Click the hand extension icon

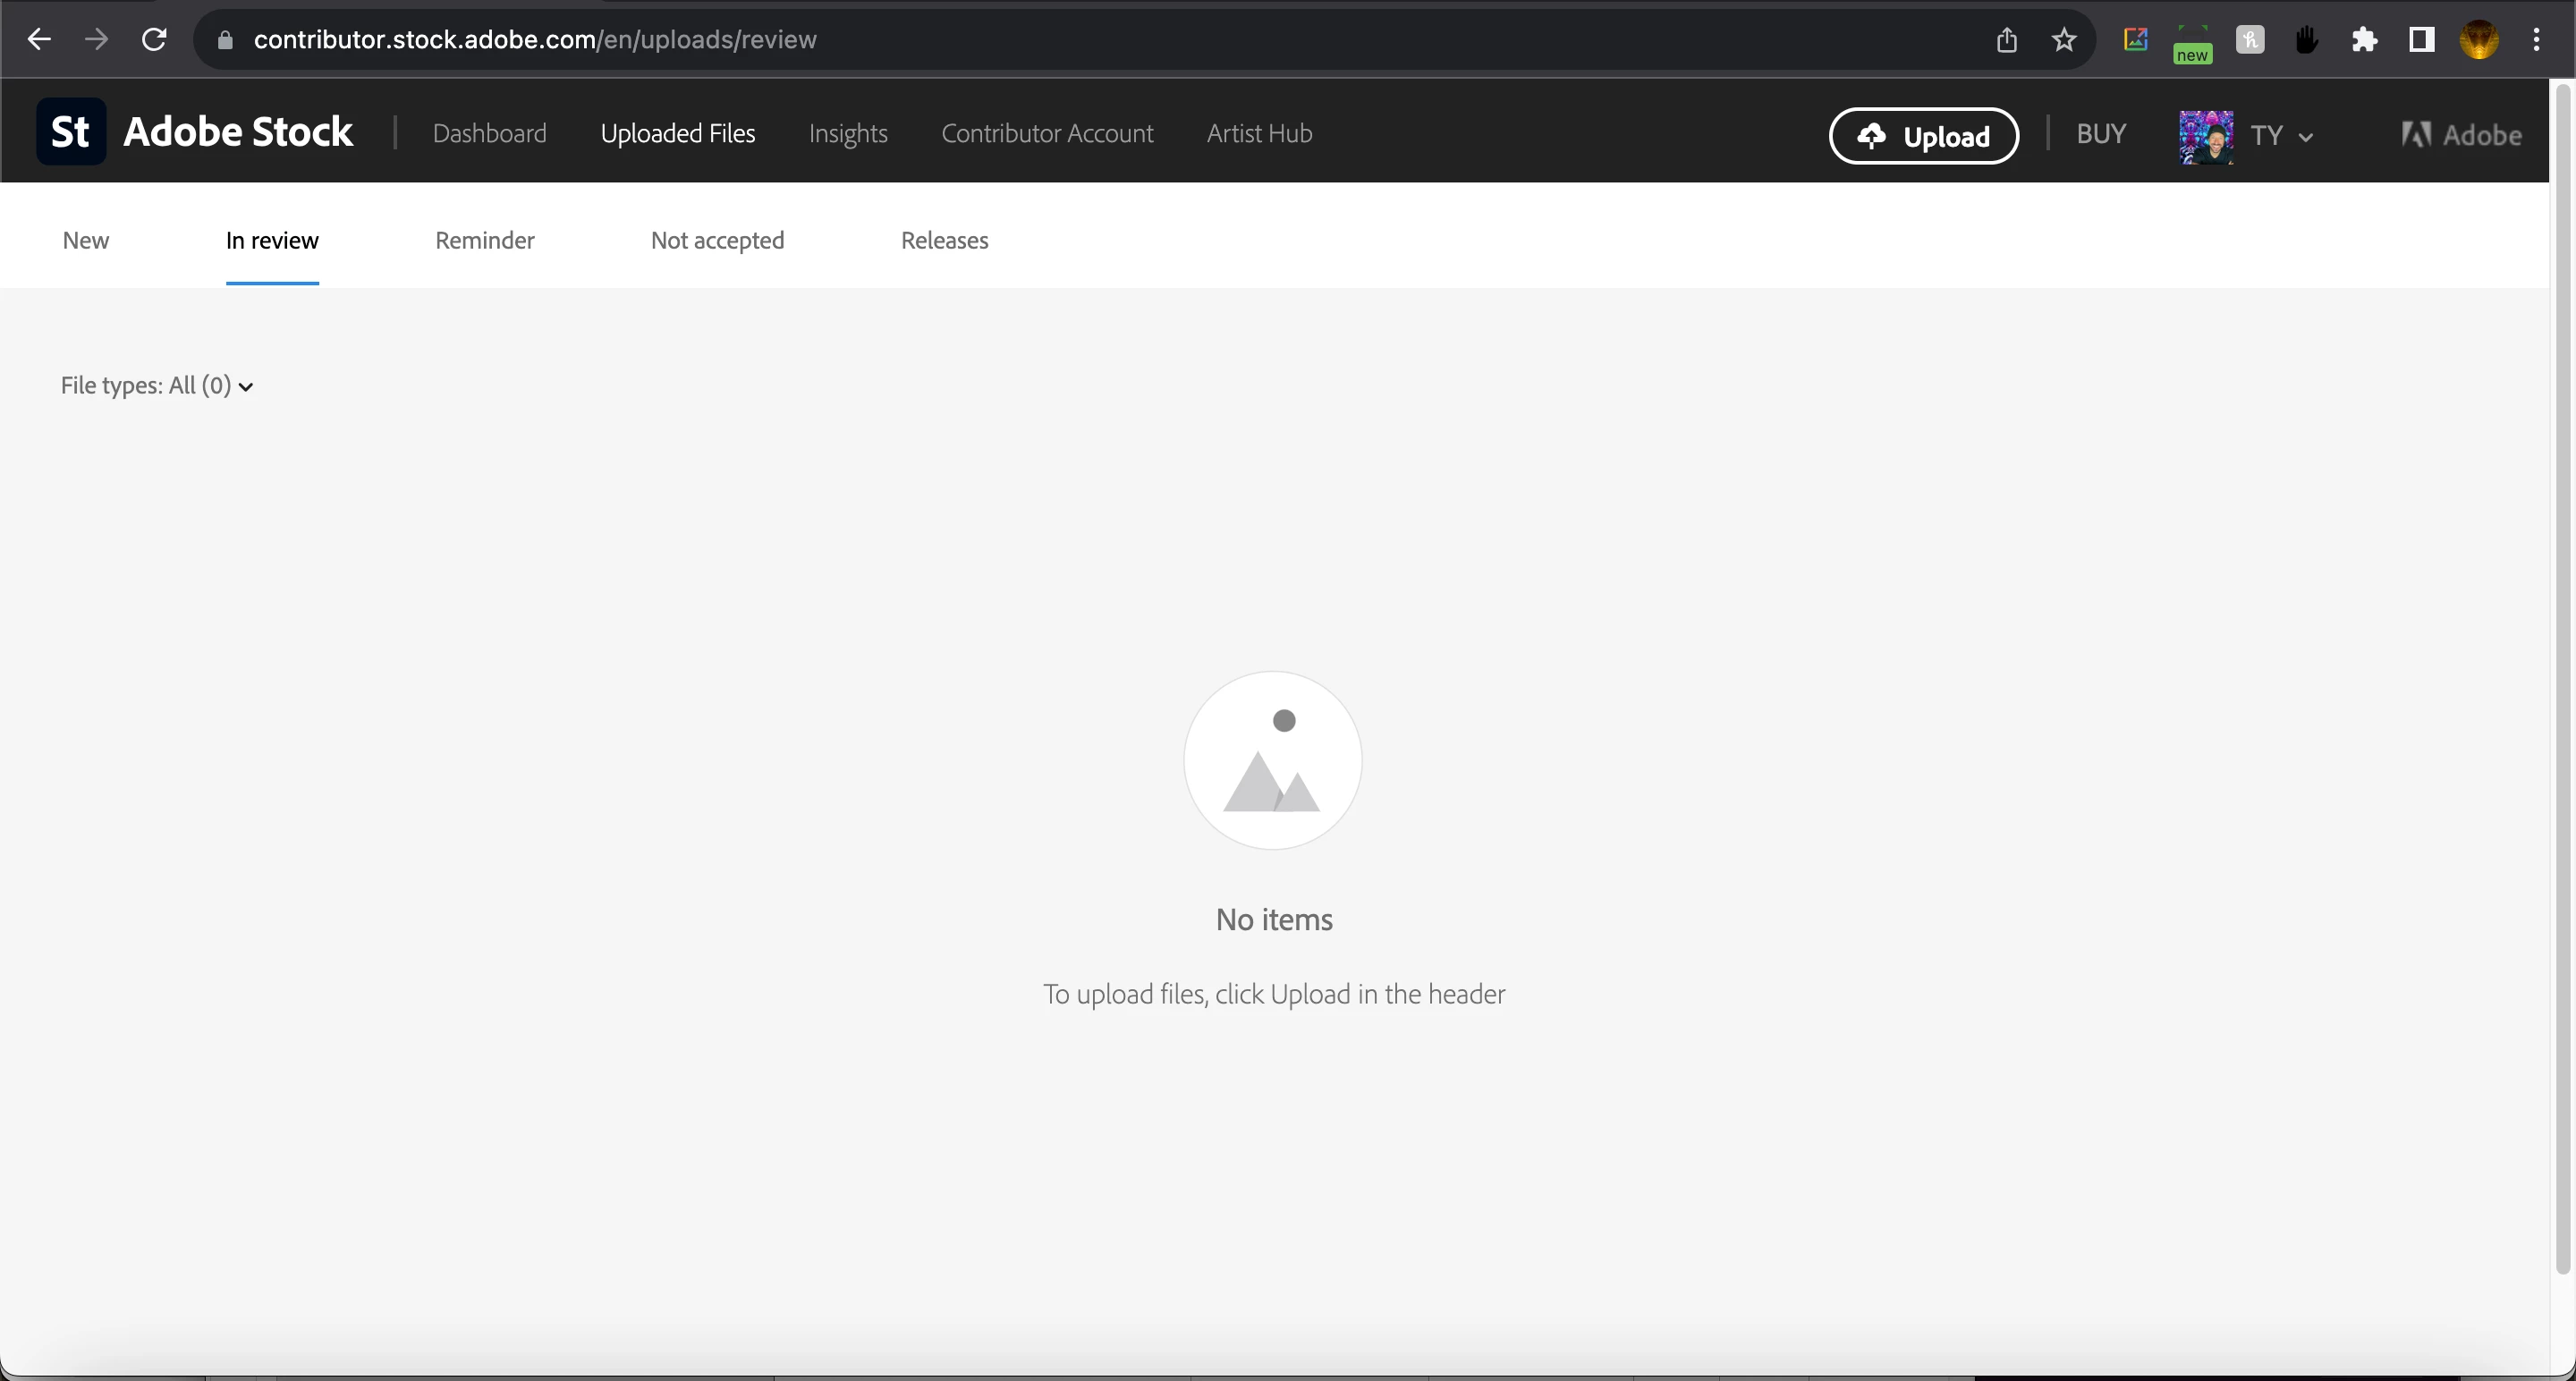click(2307, 40)
